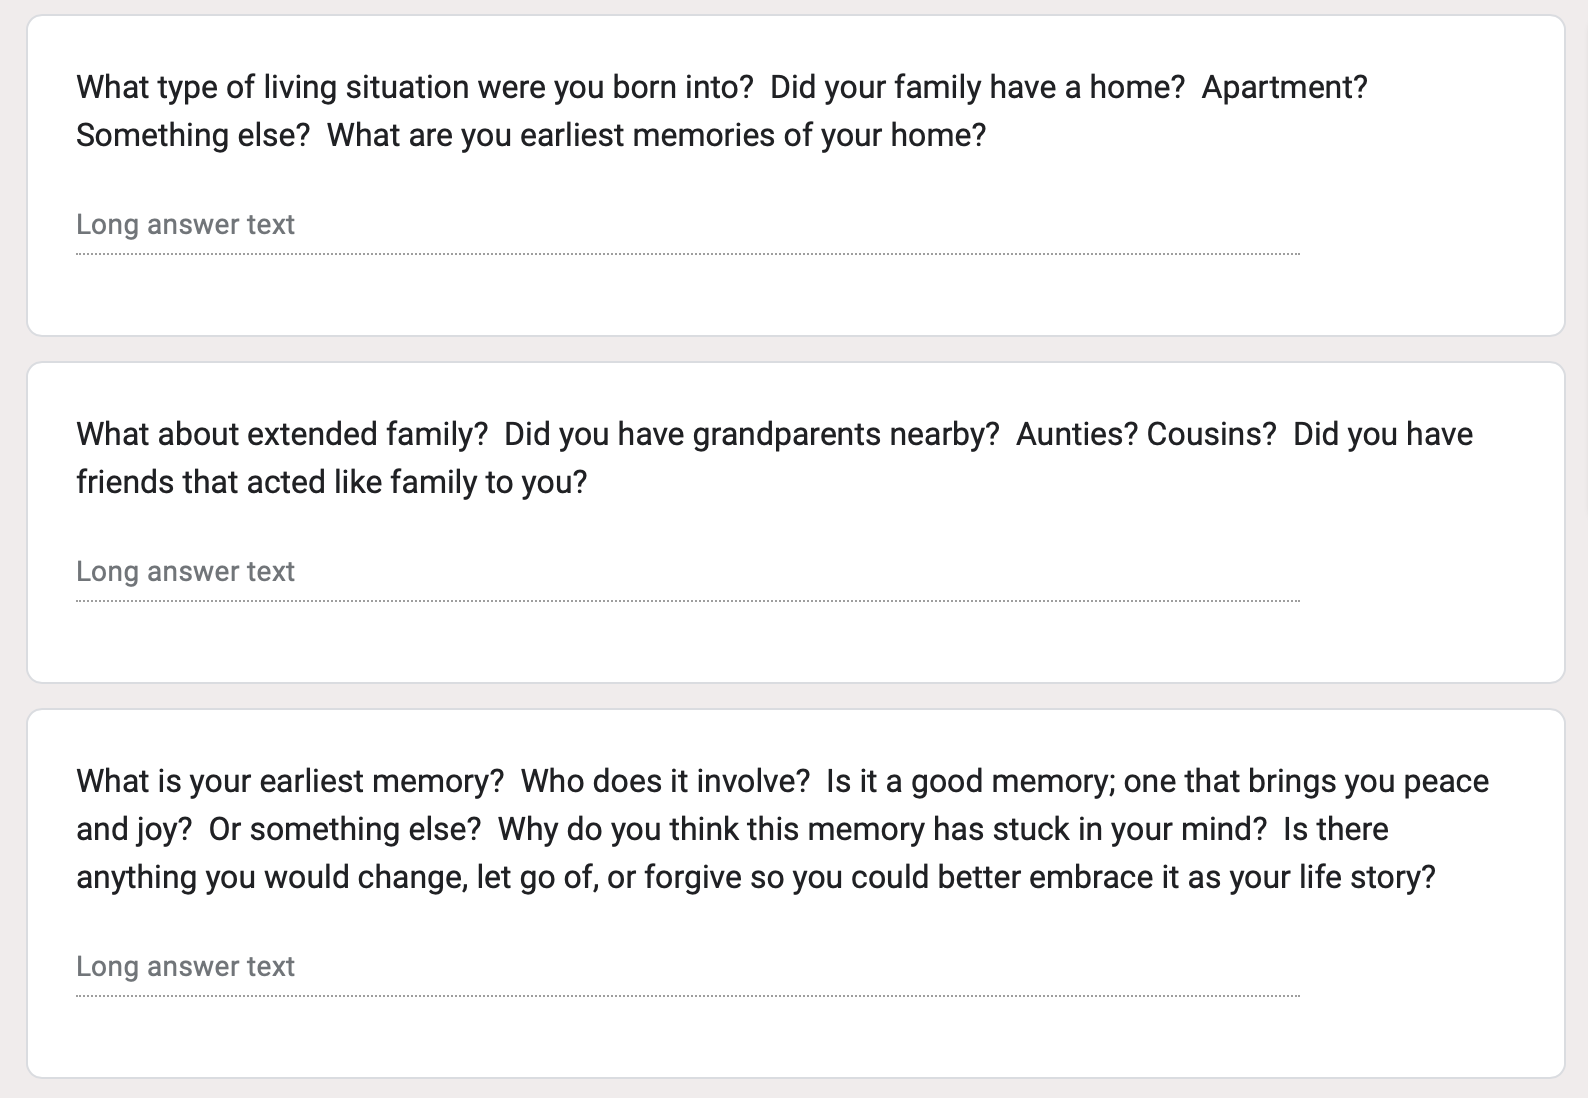Click 'Who does it involve?' in third question
Image resolution: width=1588 pixels, height=1098 pixels.
click(665, 781)
